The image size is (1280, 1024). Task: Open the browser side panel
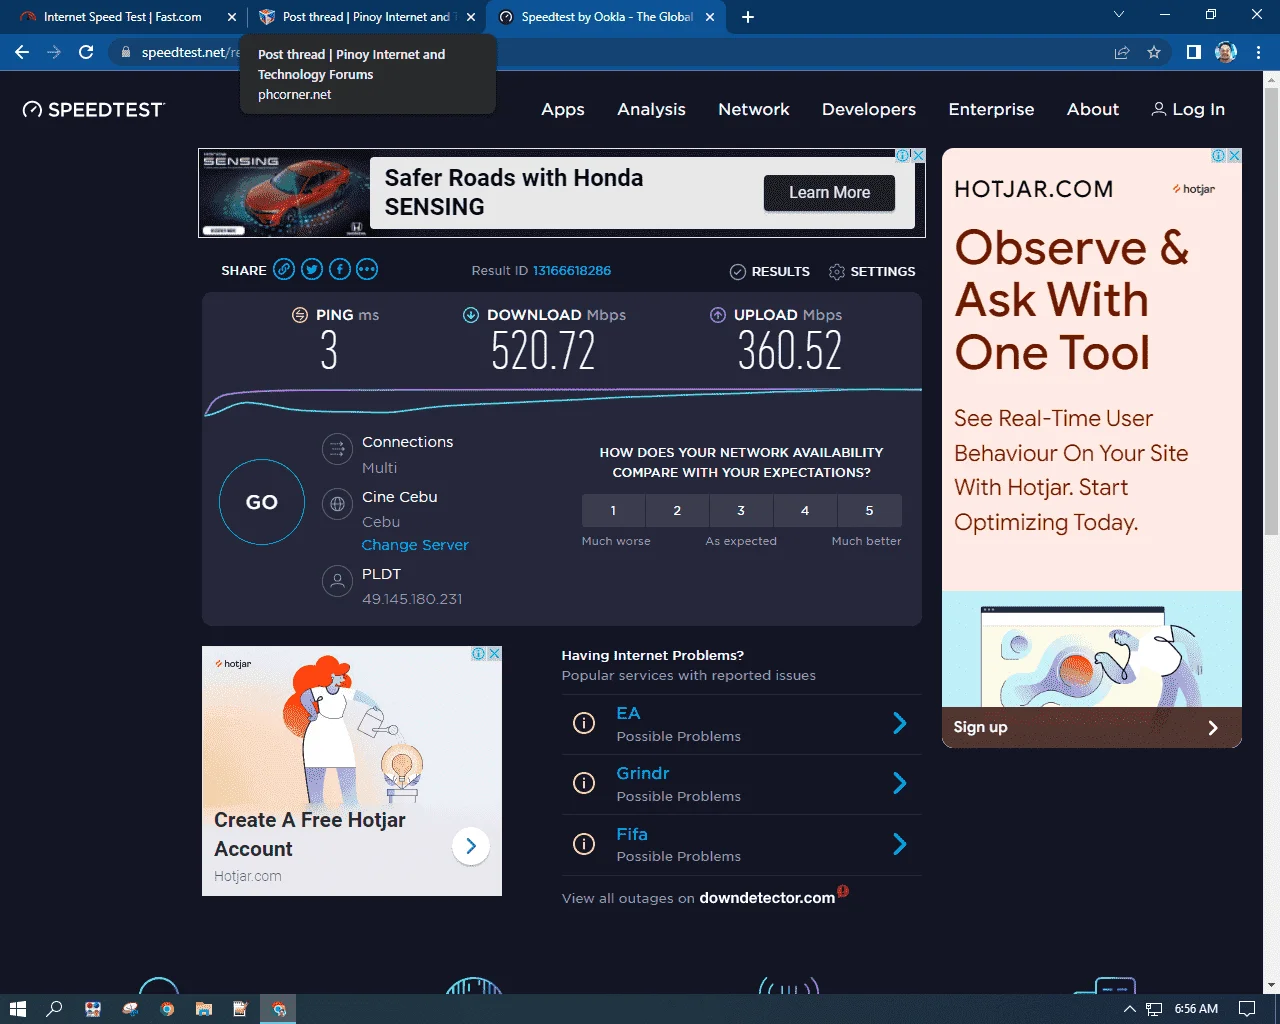coord(1193,52)
